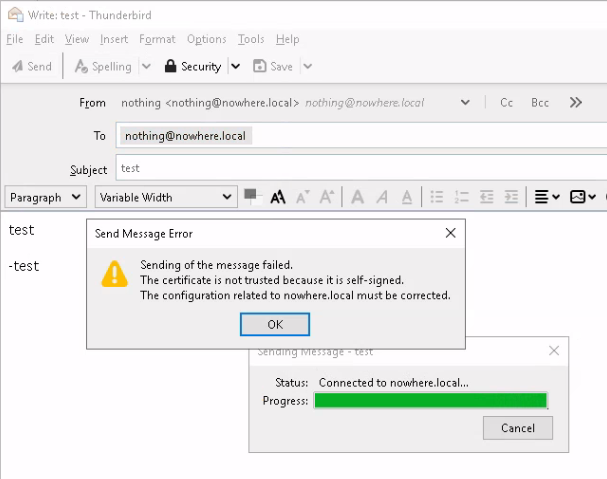This screenshot has width=607, height=479.
Task: Open the Insert menu
Action: (114, 39)
